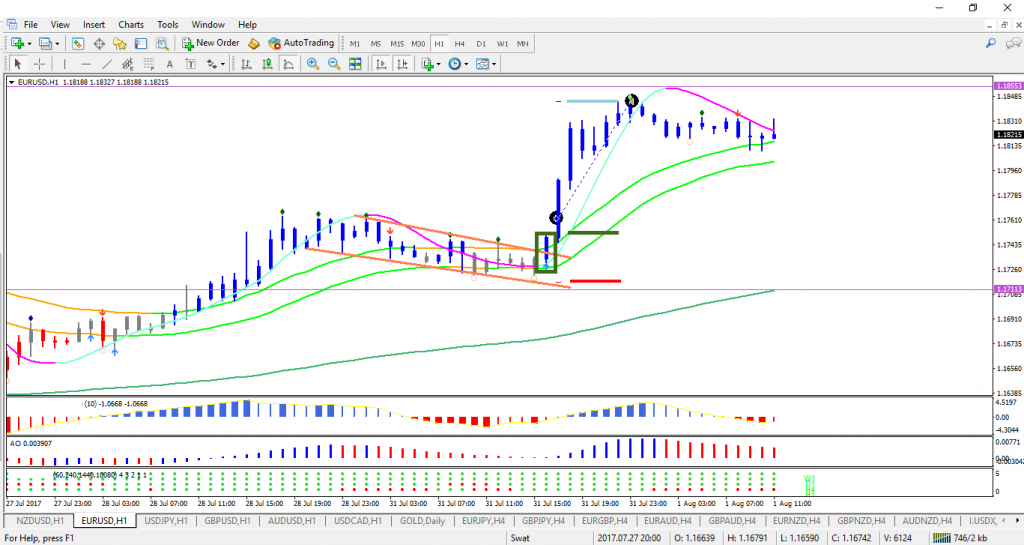Tile chart windows icon
This screenshot has height=545, width=1024.
tap(355, 64)
